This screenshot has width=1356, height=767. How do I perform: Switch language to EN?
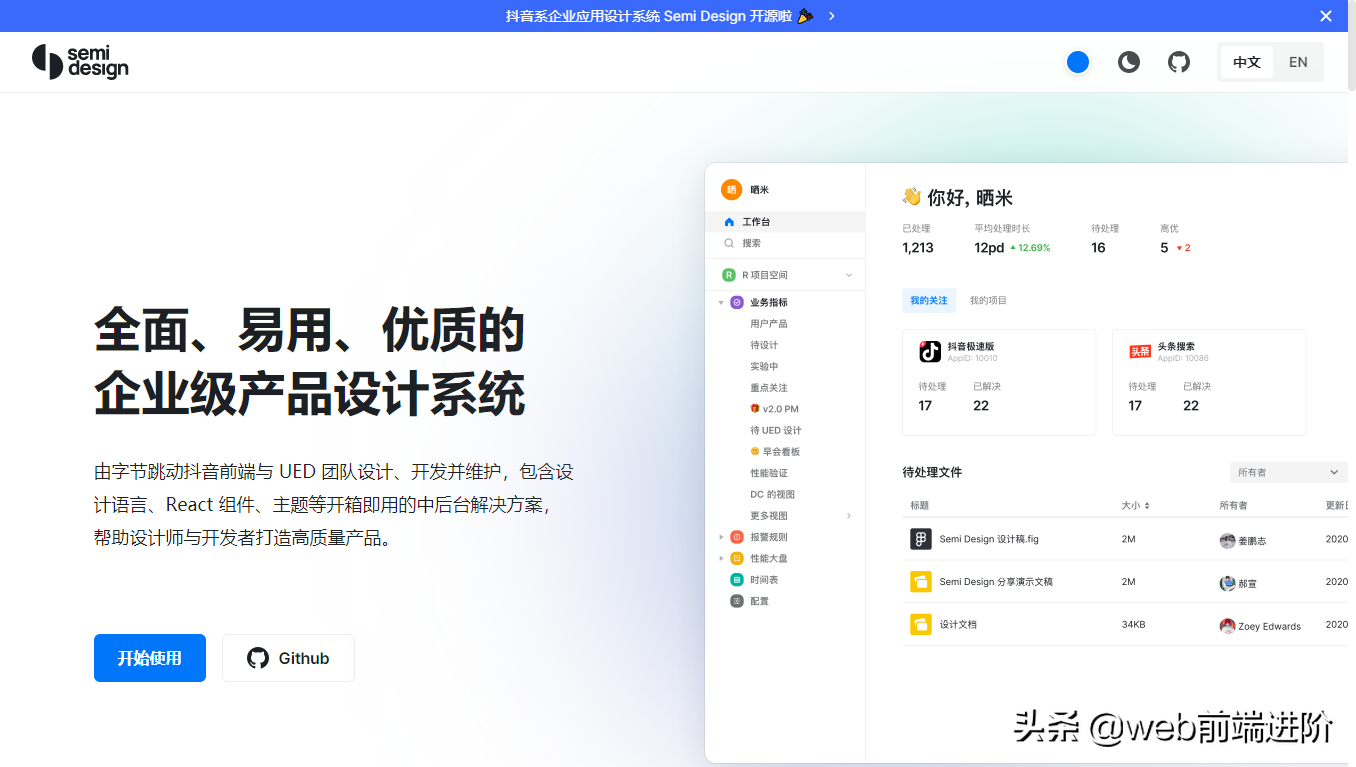pyautogui.click(x=1298, y=62)
